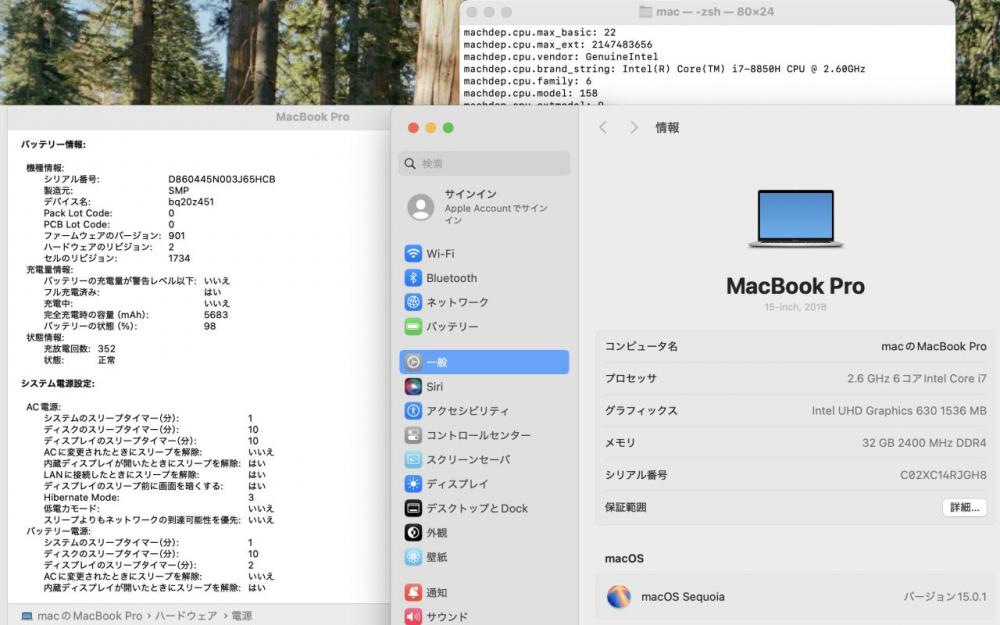Open the Siri icon in sidebar
This screenshot has width=1000, height=625.
(x=413, y=386)
